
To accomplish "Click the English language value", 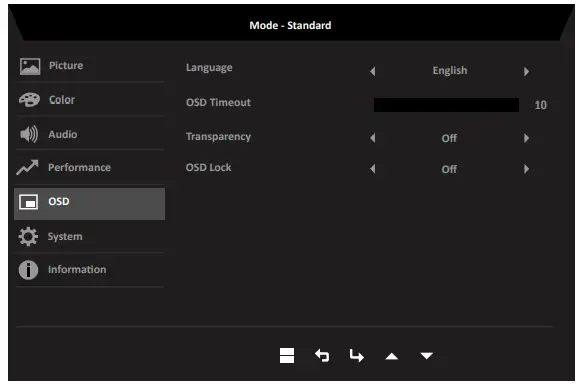I will coord(450,70).
